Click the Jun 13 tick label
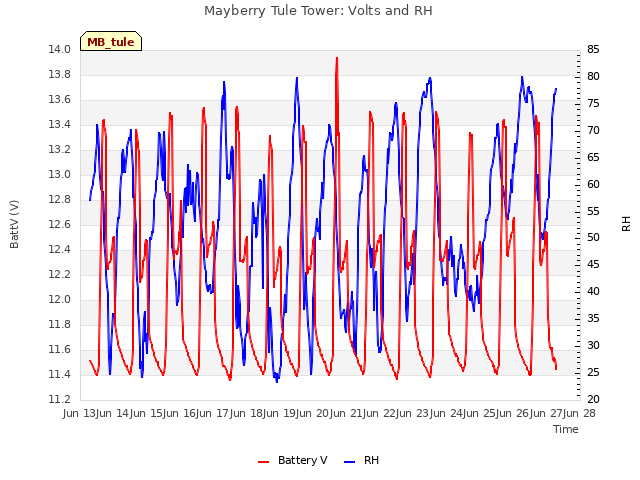 [80, 413]
